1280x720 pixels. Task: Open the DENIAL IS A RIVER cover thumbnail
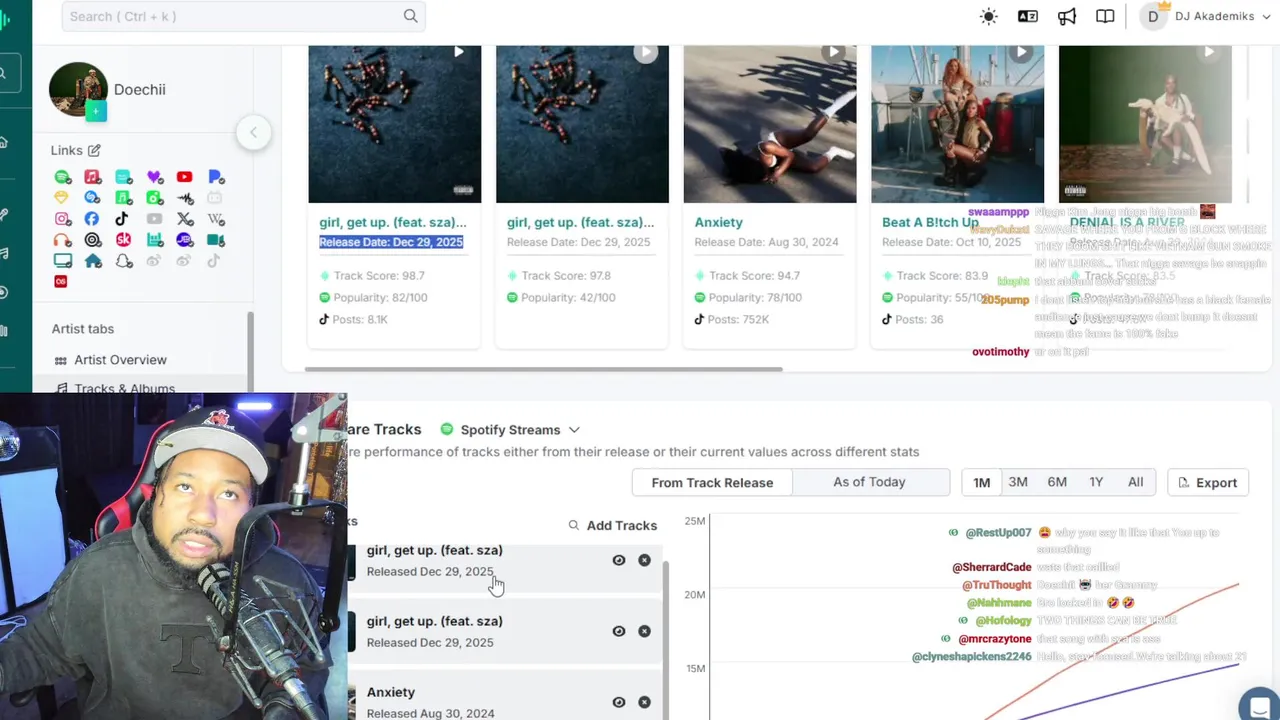1145,124
